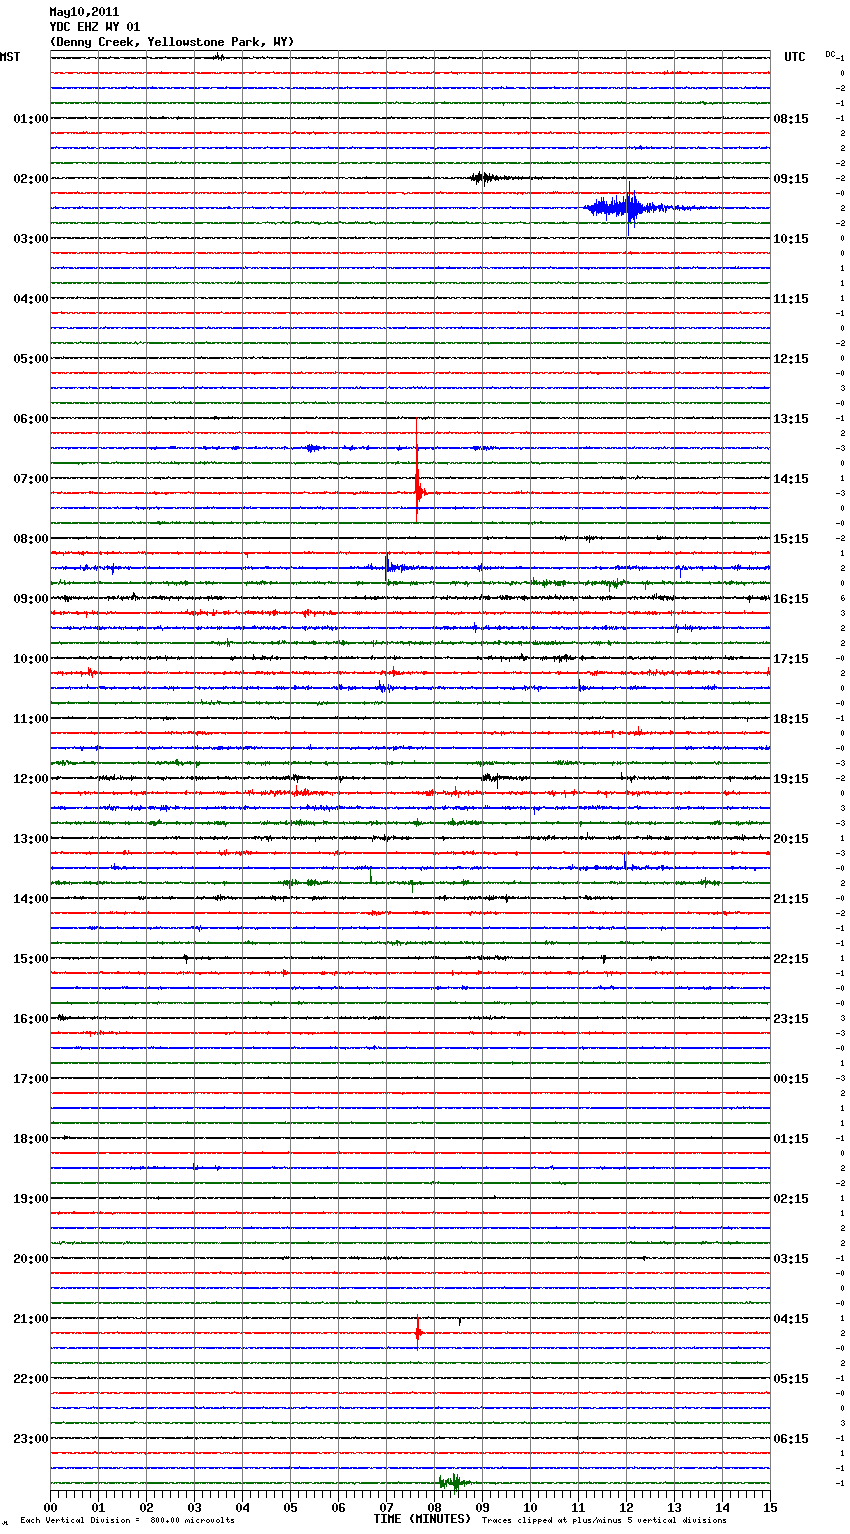Click the Denny Creek, Yellowstone Park location label
Image resolution: width=850 pixels, height=1534 pixels.
click(172, 42)
